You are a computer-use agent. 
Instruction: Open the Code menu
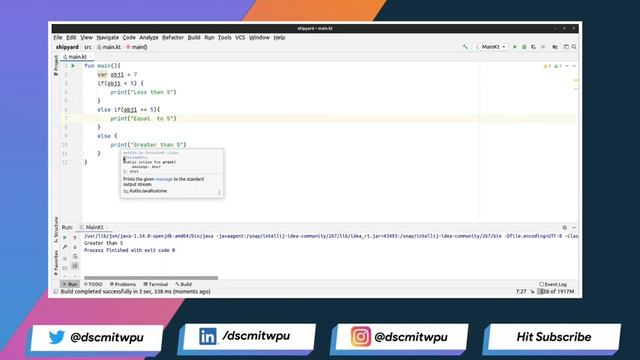pos(129,38)
